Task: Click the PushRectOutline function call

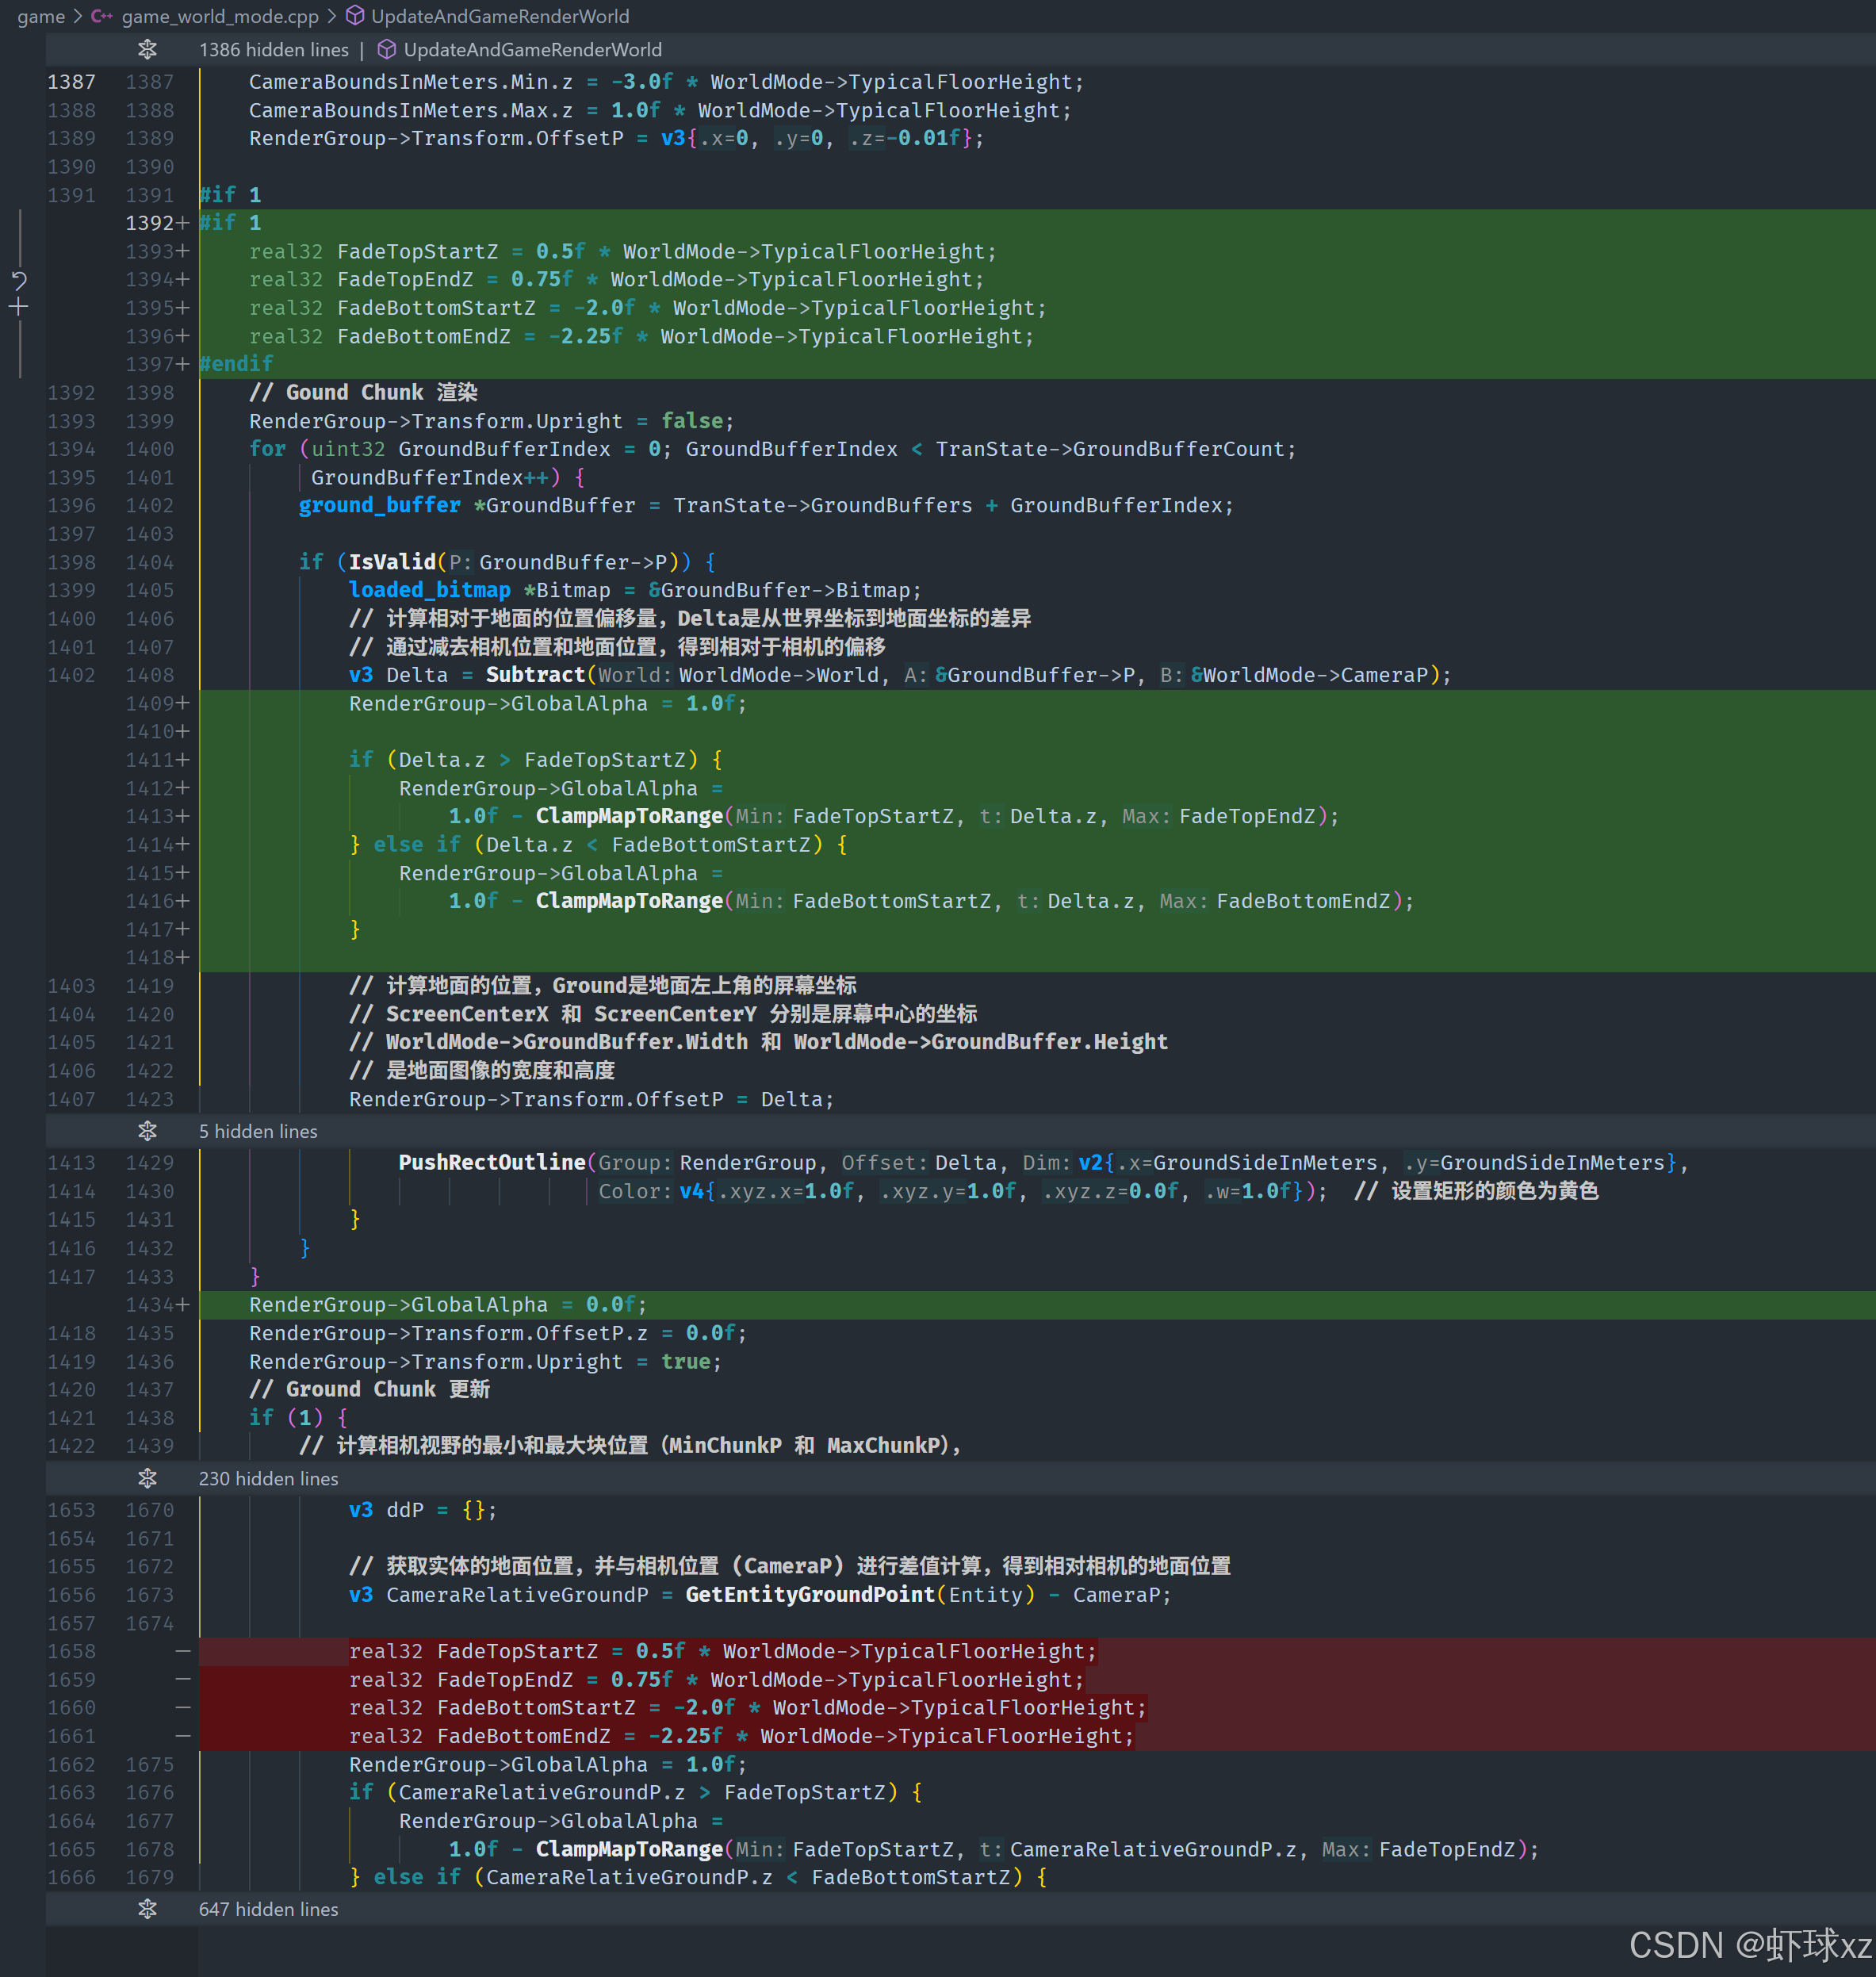Action: click(491, 1162)
